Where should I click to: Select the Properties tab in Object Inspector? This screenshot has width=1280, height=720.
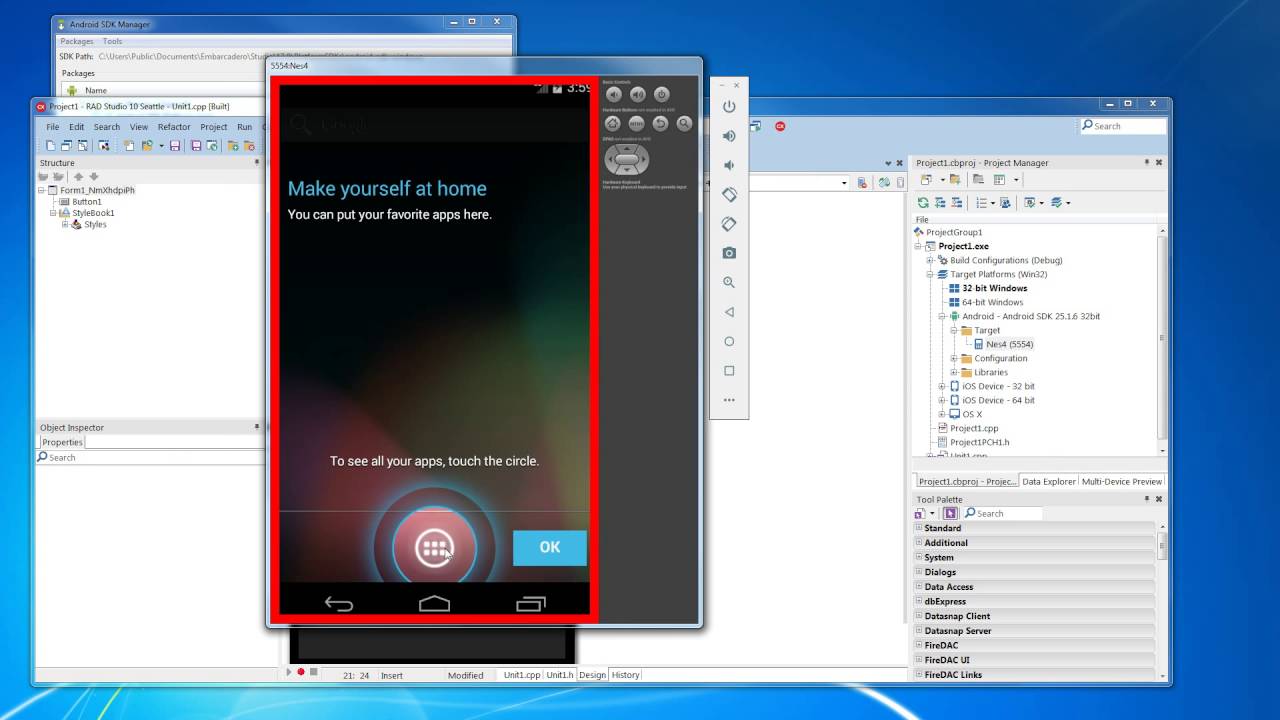tap(62, 442)
